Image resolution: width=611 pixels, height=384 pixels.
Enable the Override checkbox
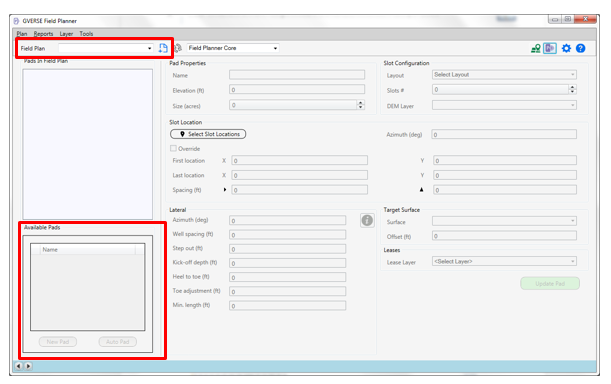coord(173,149)
